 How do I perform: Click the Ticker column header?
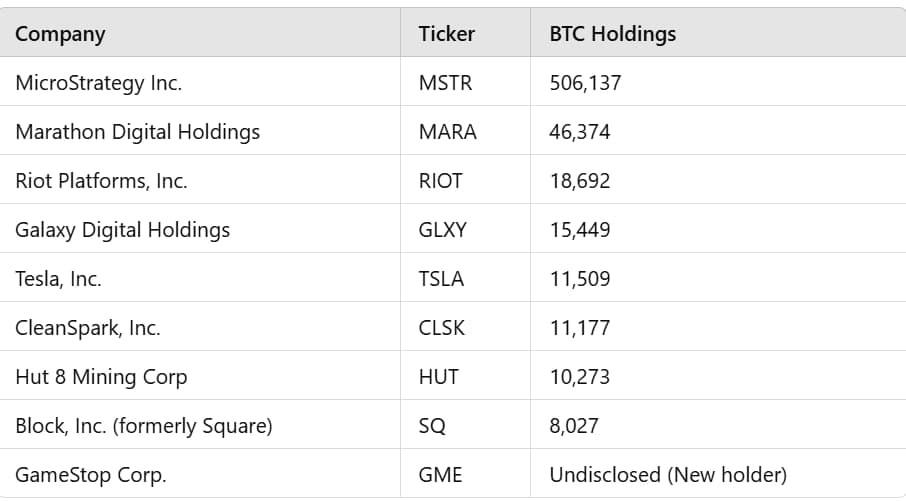coord(446,34)
